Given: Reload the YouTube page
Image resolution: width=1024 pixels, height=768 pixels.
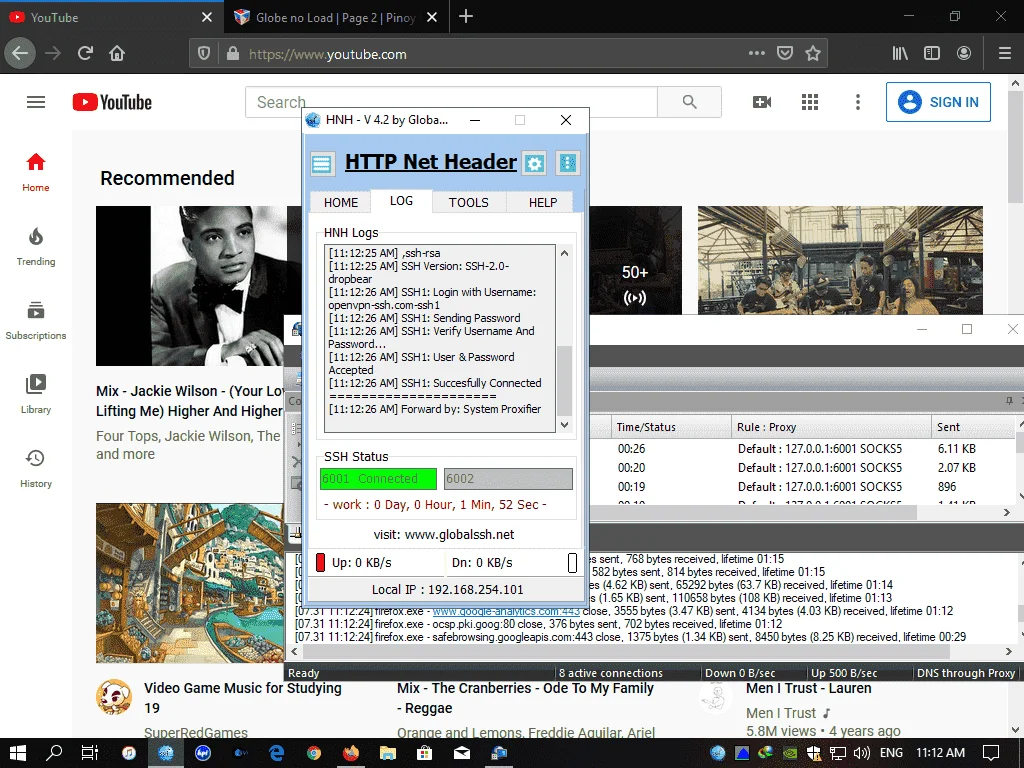Looking at the screenshot, I should (x=85, y=53).
